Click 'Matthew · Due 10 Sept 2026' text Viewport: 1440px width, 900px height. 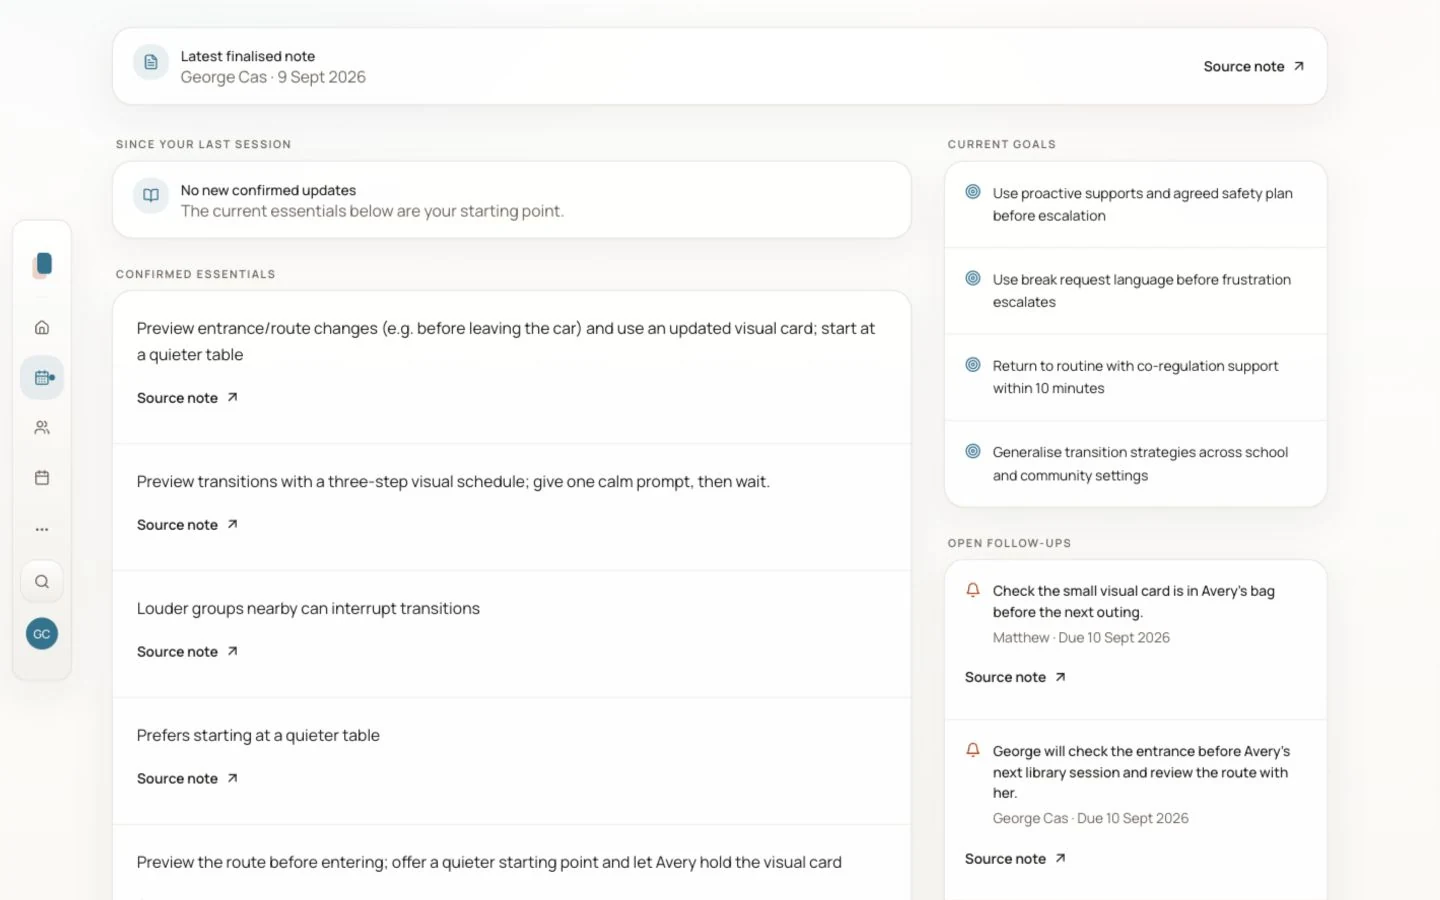pyautogui.click(x=1081, y=638)
